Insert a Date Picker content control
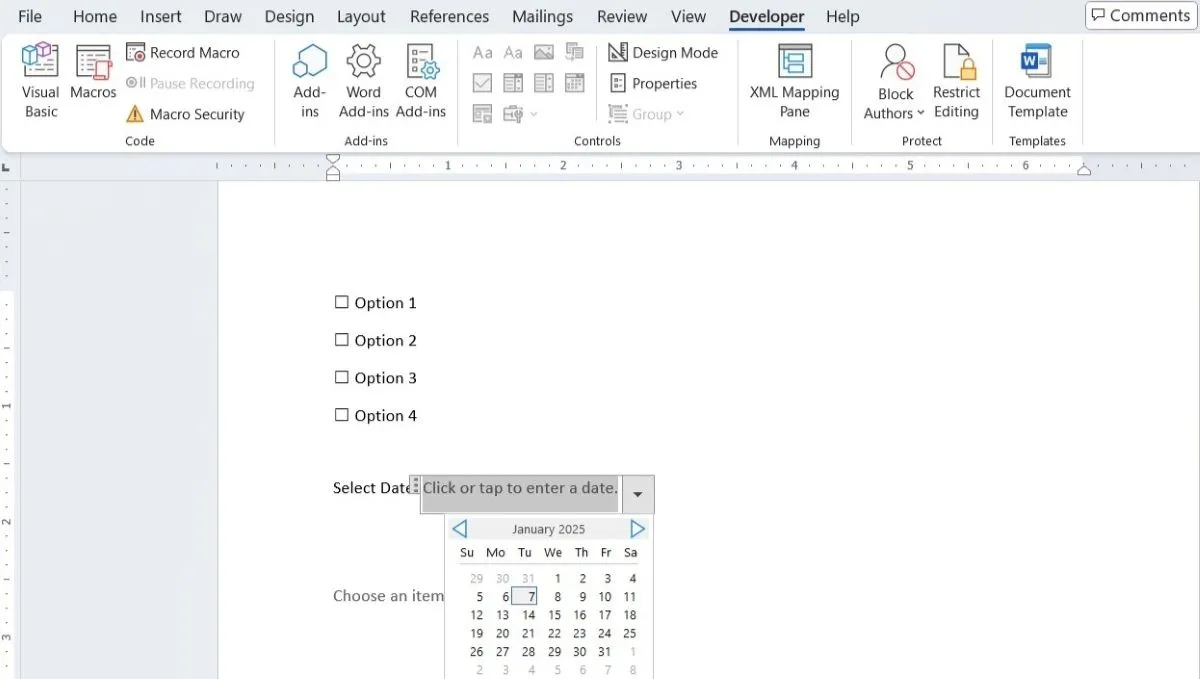Image resolution: width=1200 pixels, height=679 pixels. coord(575,83)
